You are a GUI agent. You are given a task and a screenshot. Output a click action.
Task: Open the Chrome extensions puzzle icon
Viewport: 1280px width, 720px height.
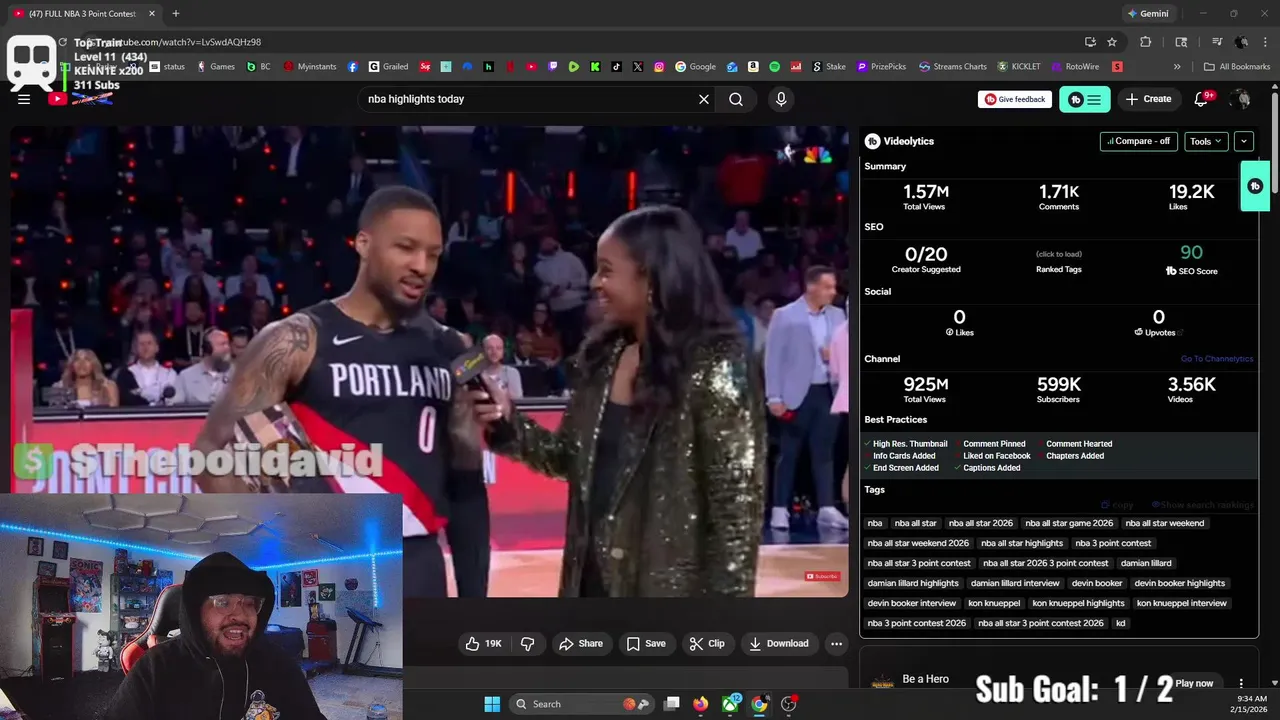(x=1146, y=42)
